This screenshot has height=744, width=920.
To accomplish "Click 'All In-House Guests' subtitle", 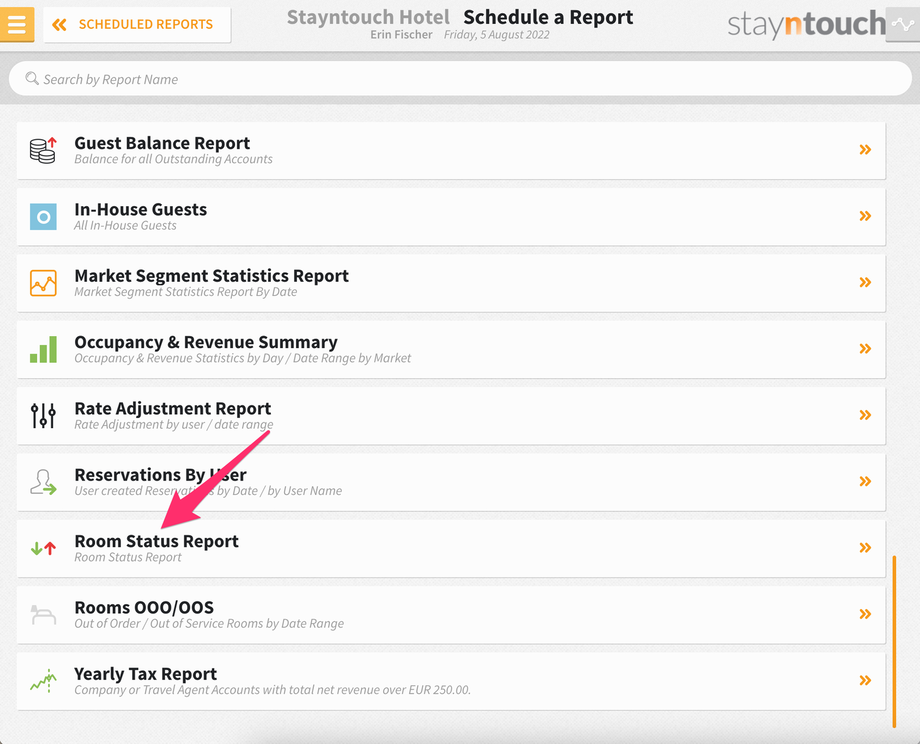I will tap(125, 225).
